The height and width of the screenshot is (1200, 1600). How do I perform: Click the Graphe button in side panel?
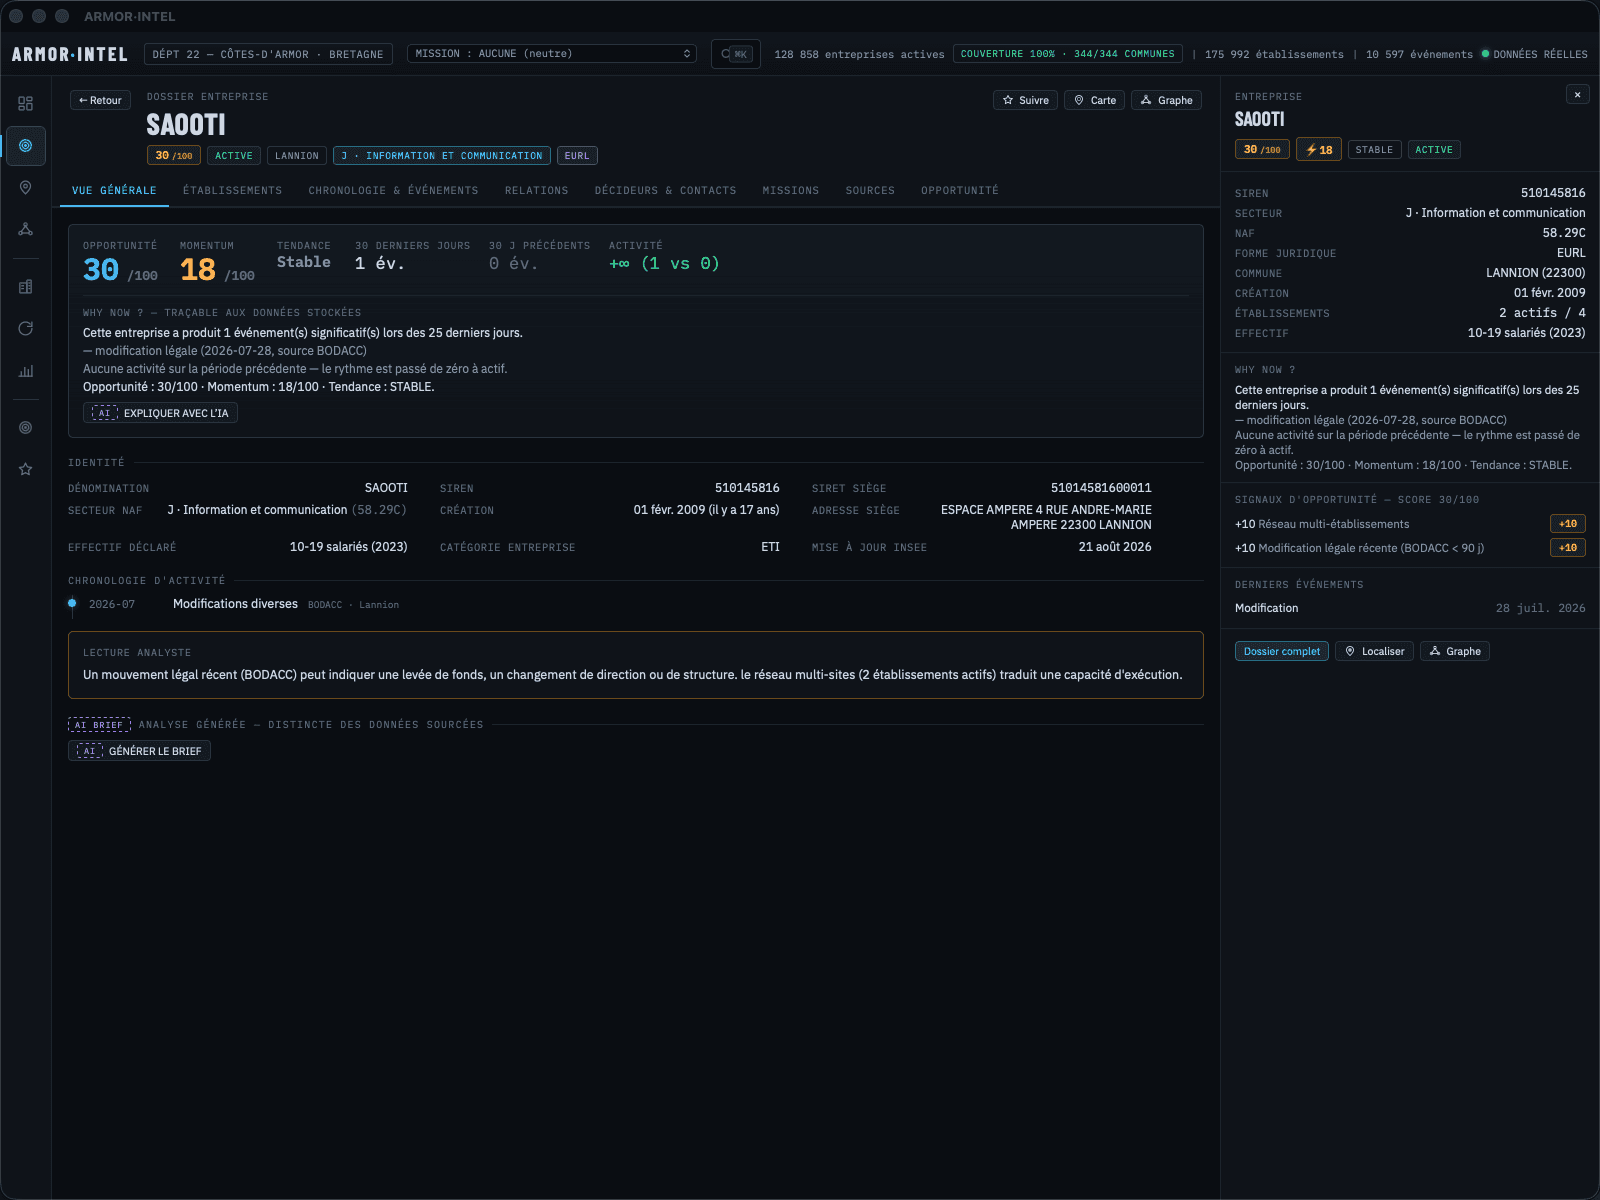1454,651
